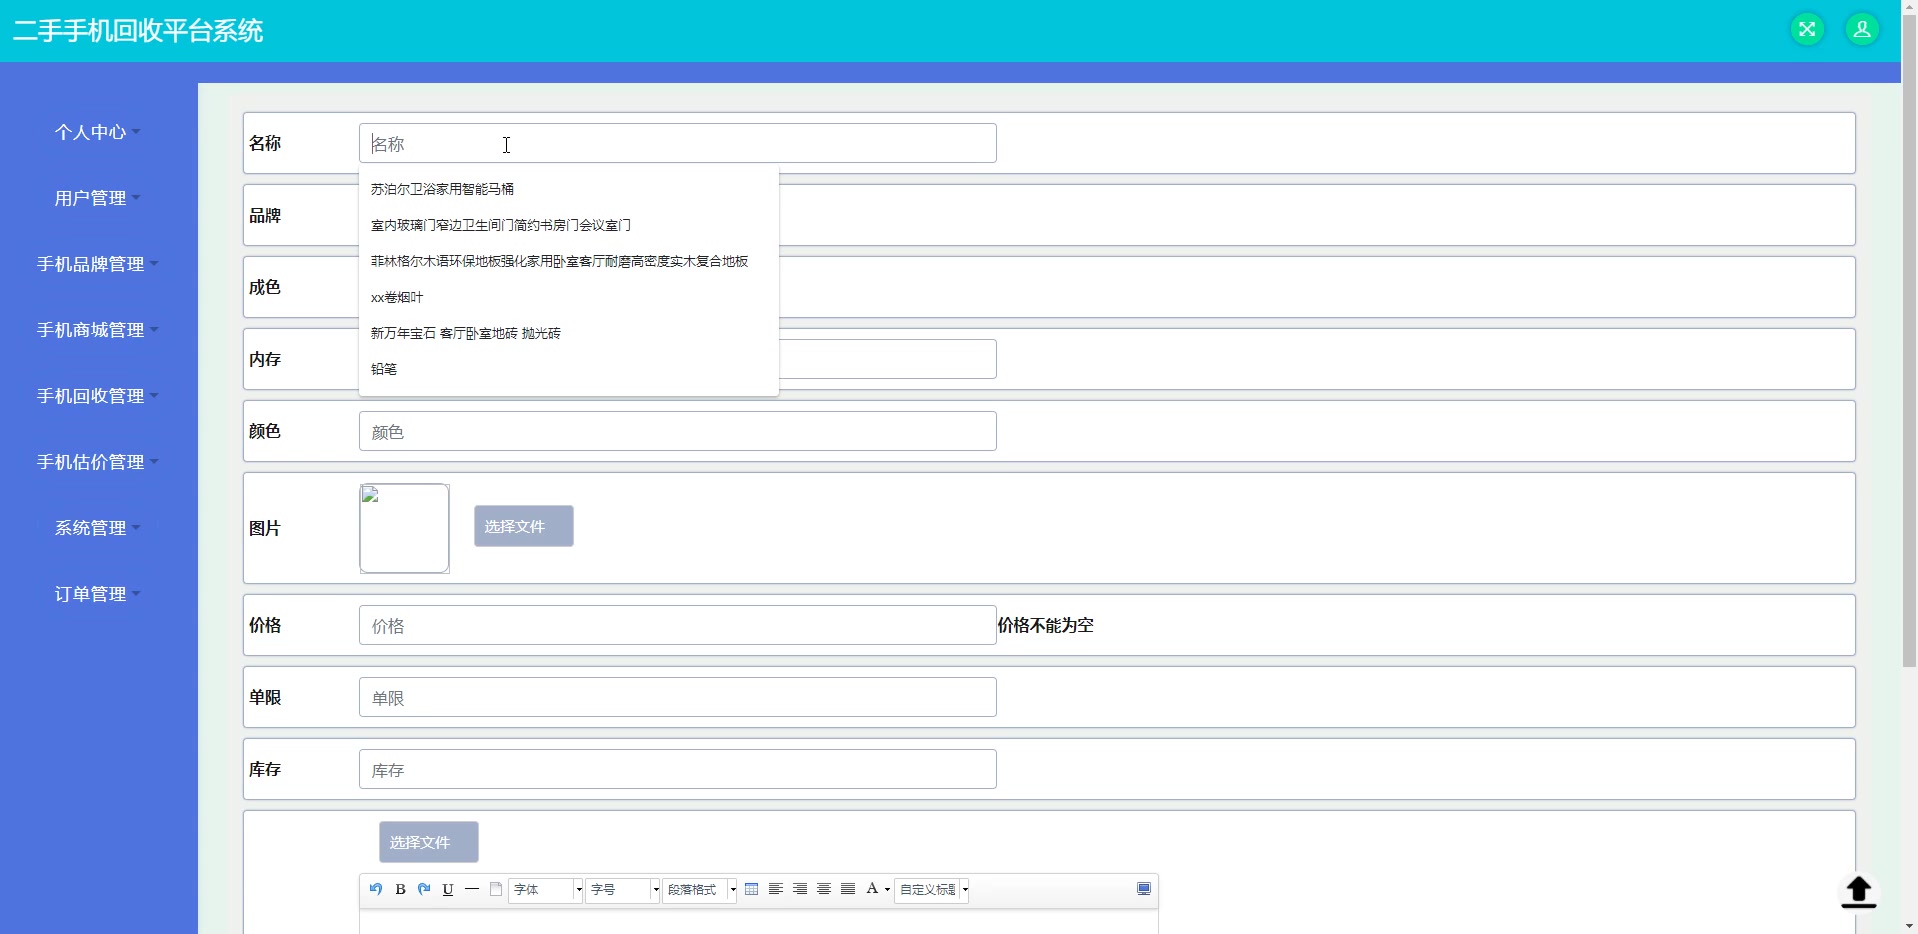Align text left in the editor
This screenshot has width=1918, height=934.
click(776, 889)
